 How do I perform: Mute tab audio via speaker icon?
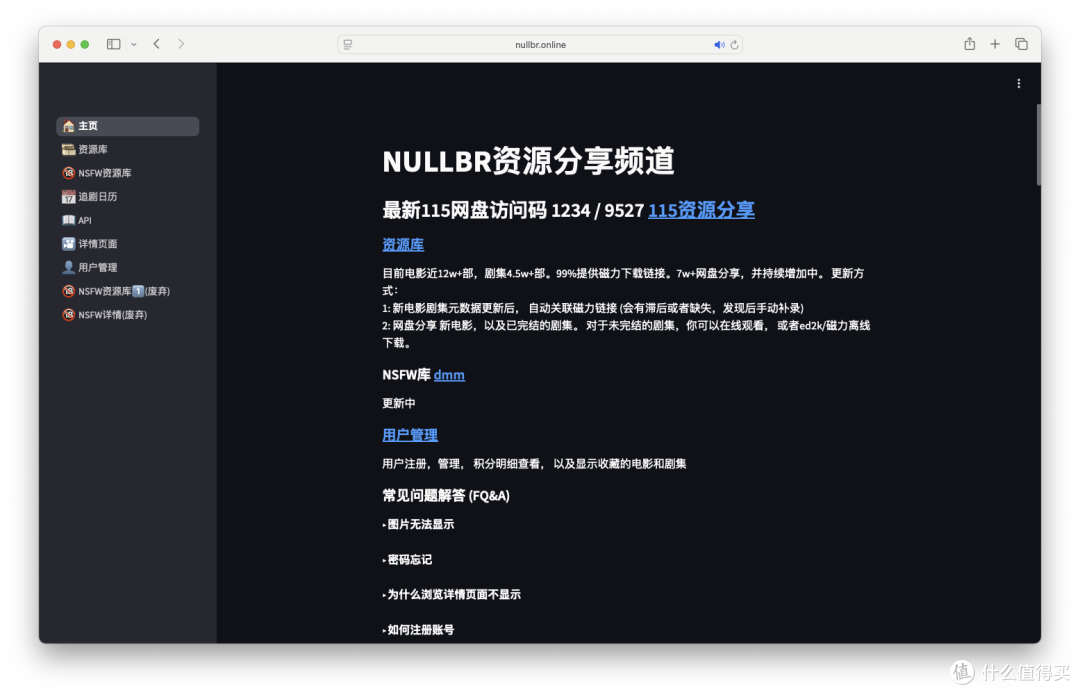point(719,45)
